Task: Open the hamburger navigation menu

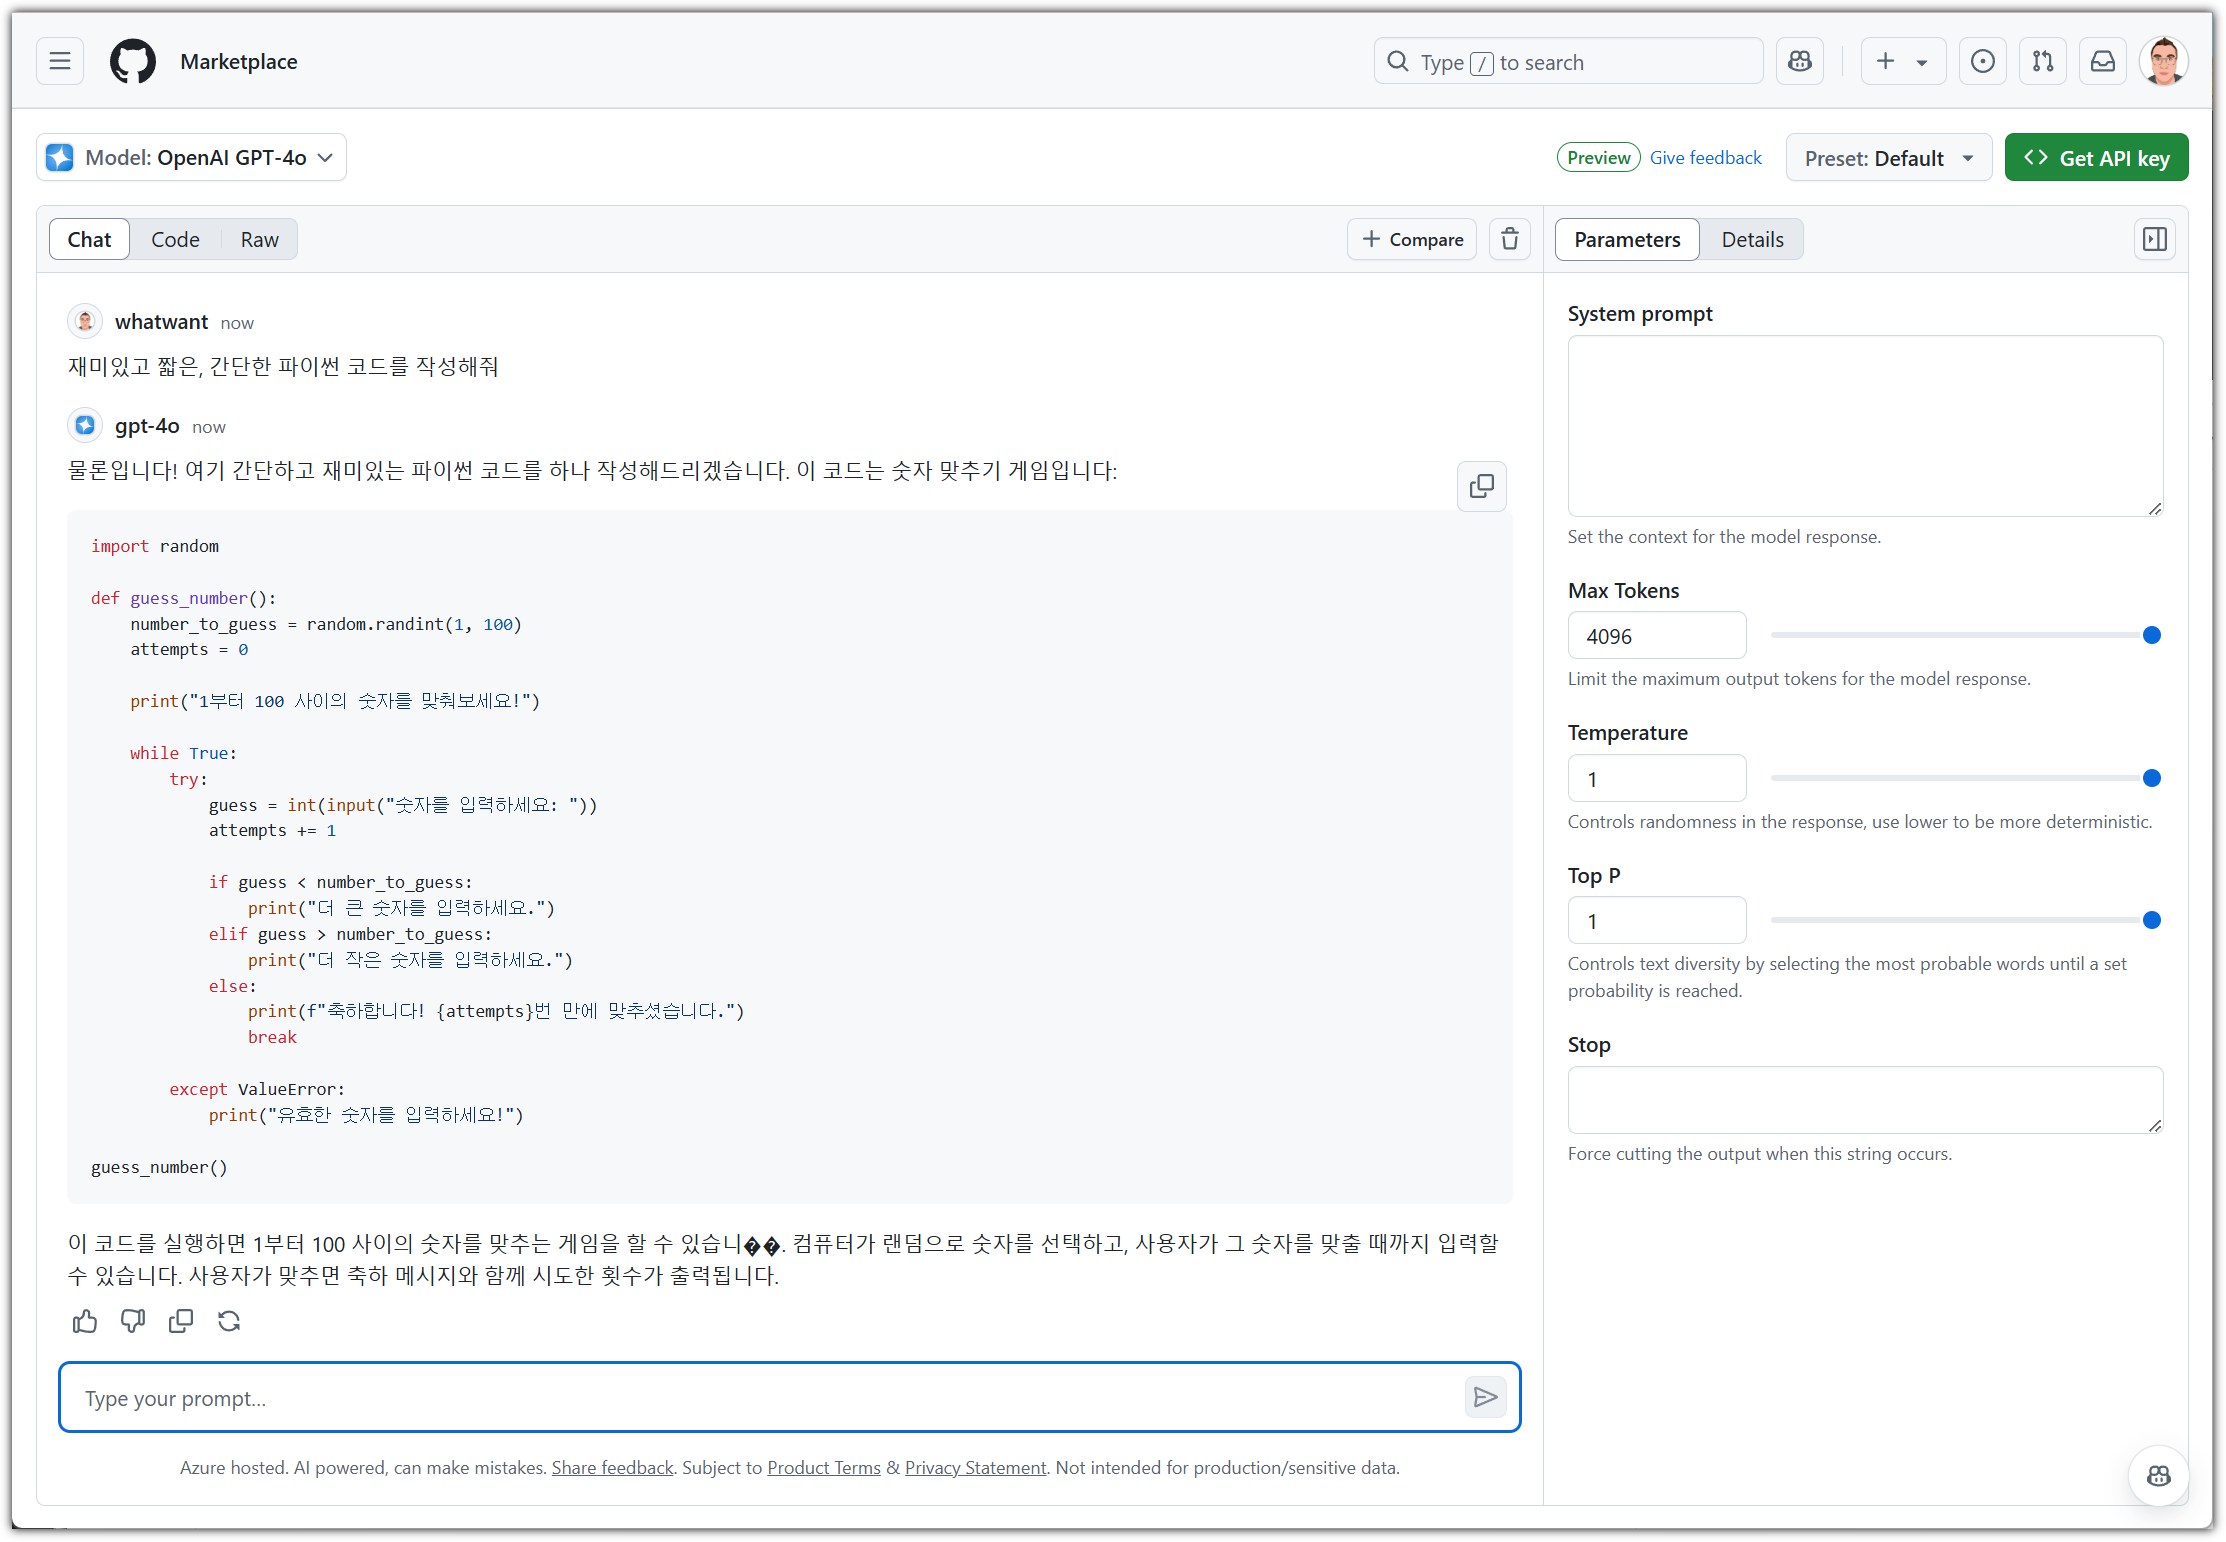Action: point(60,61)
